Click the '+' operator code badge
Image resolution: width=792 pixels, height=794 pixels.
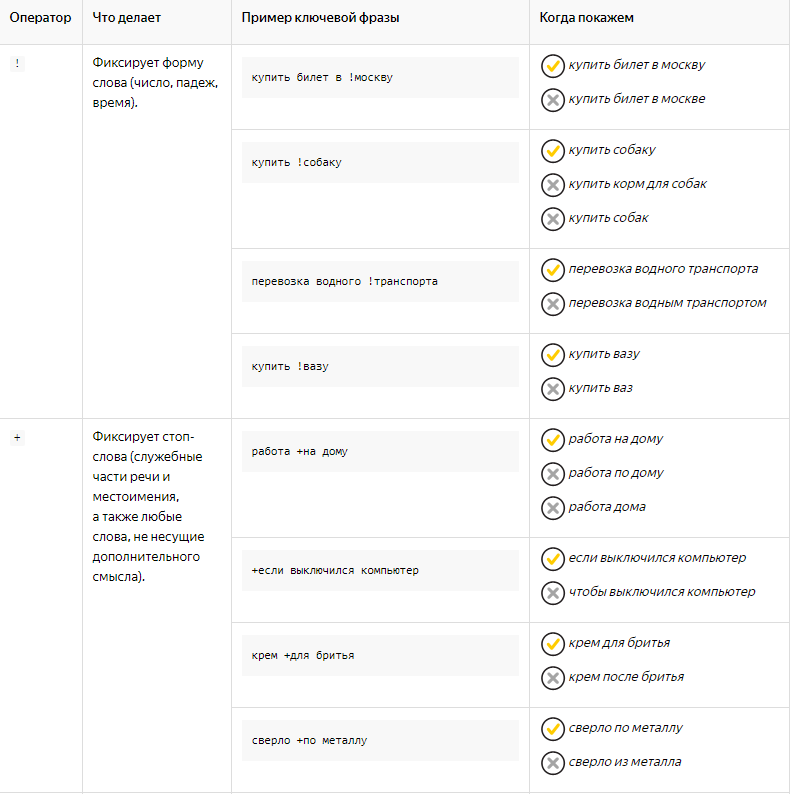pyautogui.click(x=17, y=438)
